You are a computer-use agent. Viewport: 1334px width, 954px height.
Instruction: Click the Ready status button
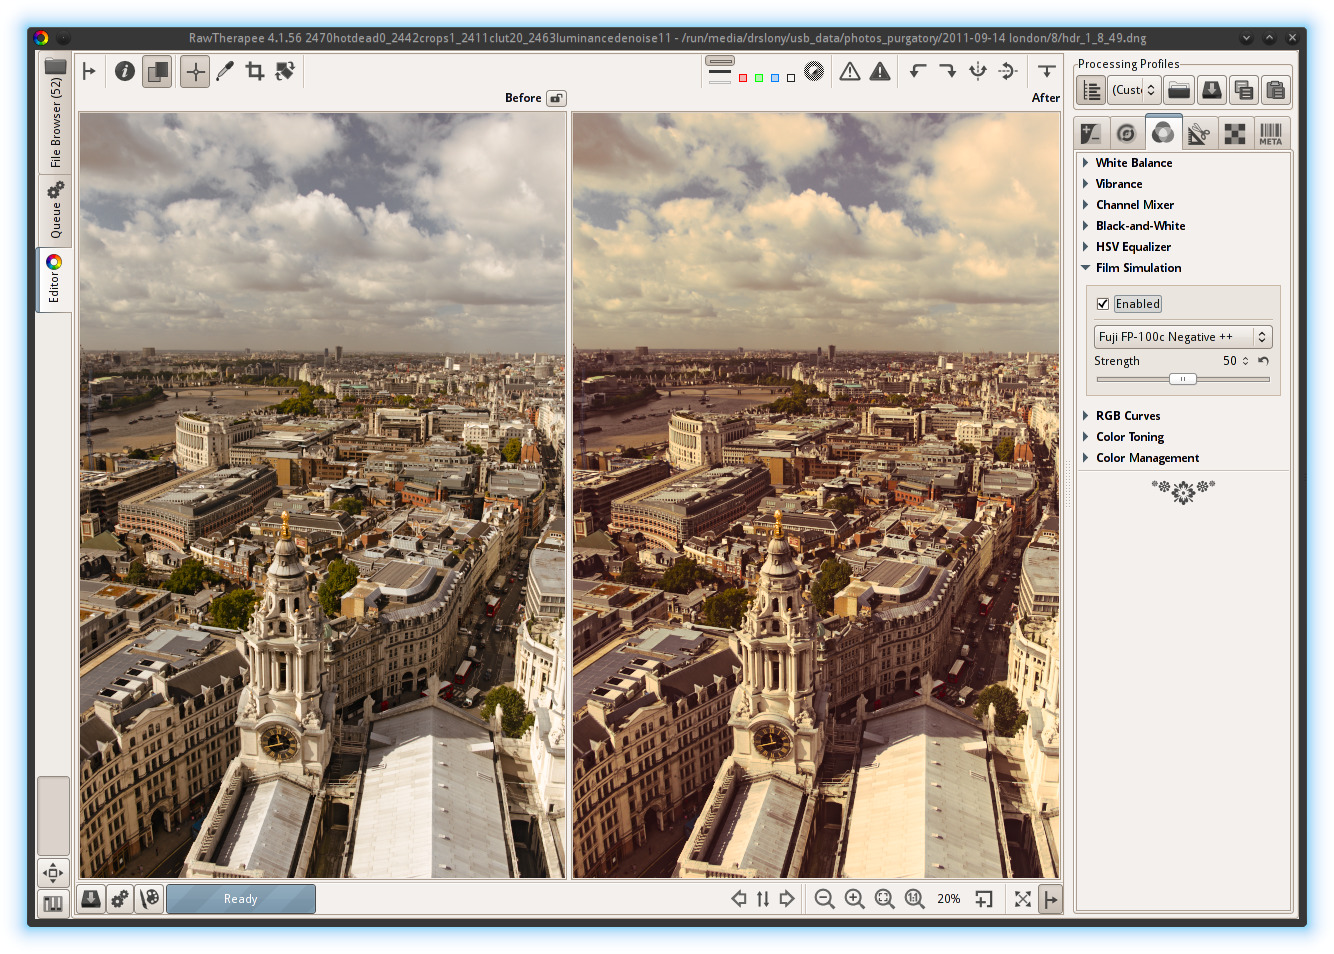(241, 899)
